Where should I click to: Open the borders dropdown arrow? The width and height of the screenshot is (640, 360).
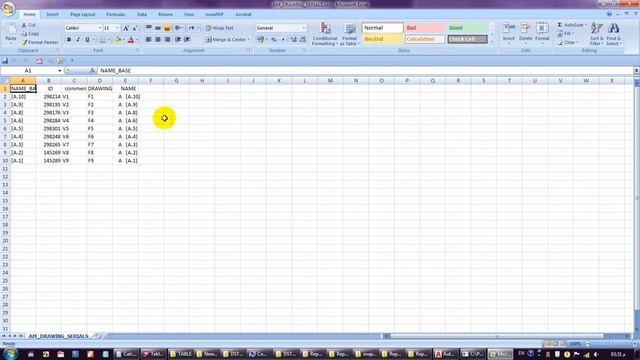(109, 40)
